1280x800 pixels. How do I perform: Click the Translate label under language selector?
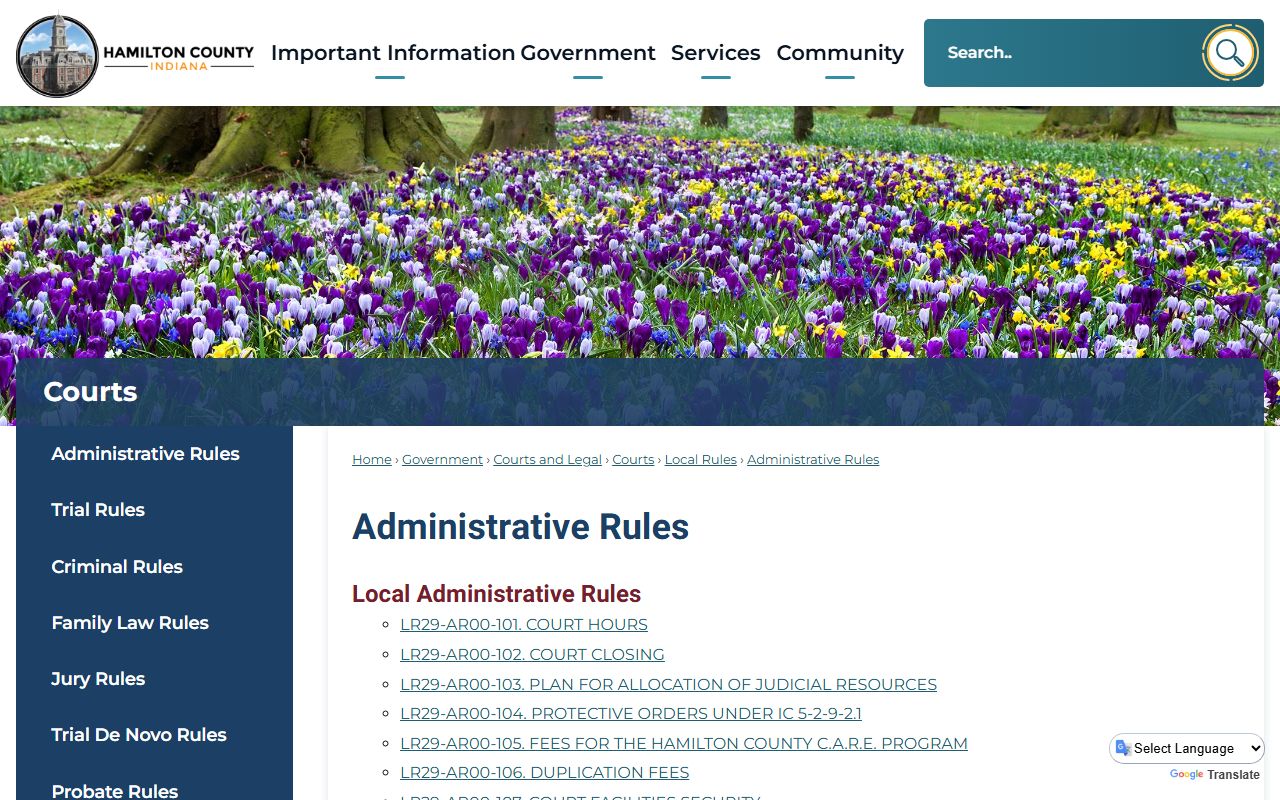1234,775
